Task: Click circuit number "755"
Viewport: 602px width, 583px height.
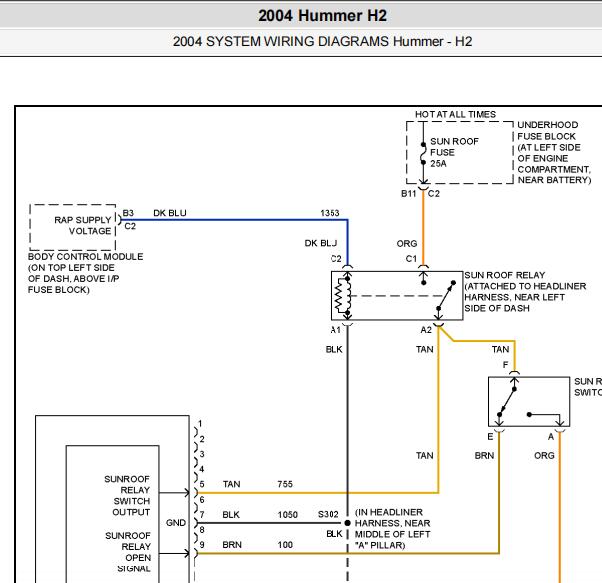Action: point(285,484)
